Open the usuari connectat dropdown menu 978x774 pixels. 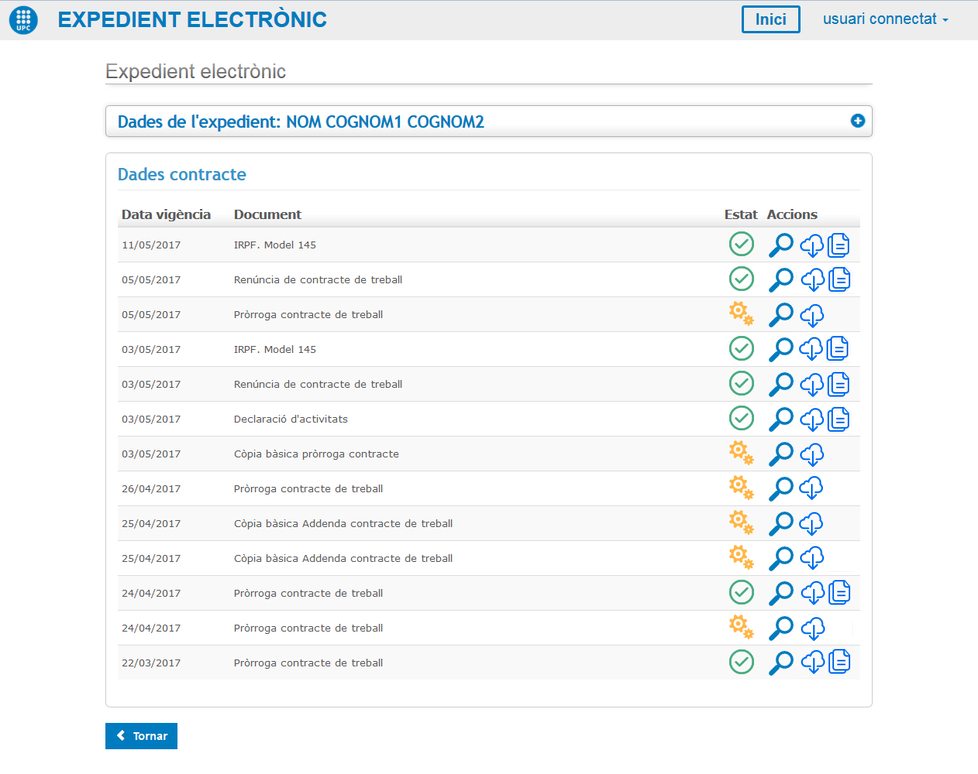[x=885, y=19]
